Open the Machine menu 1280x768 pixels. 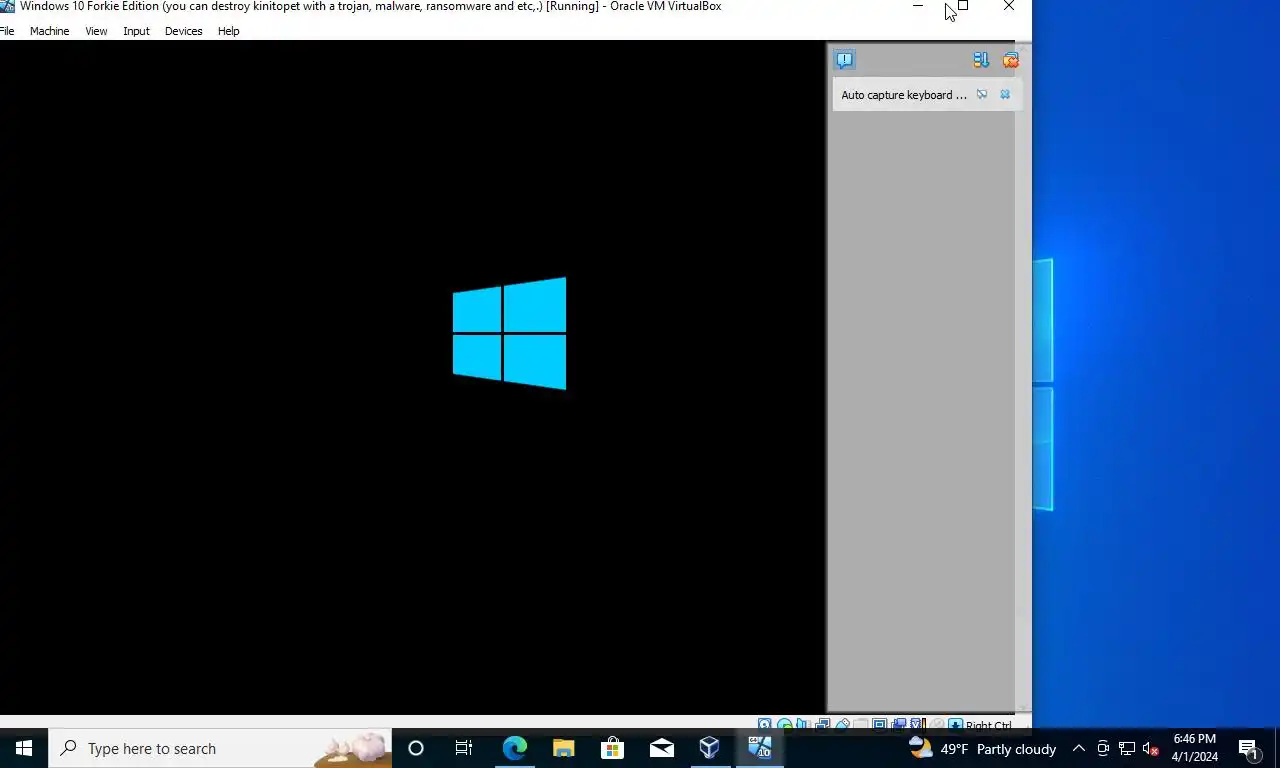(49, 31)
